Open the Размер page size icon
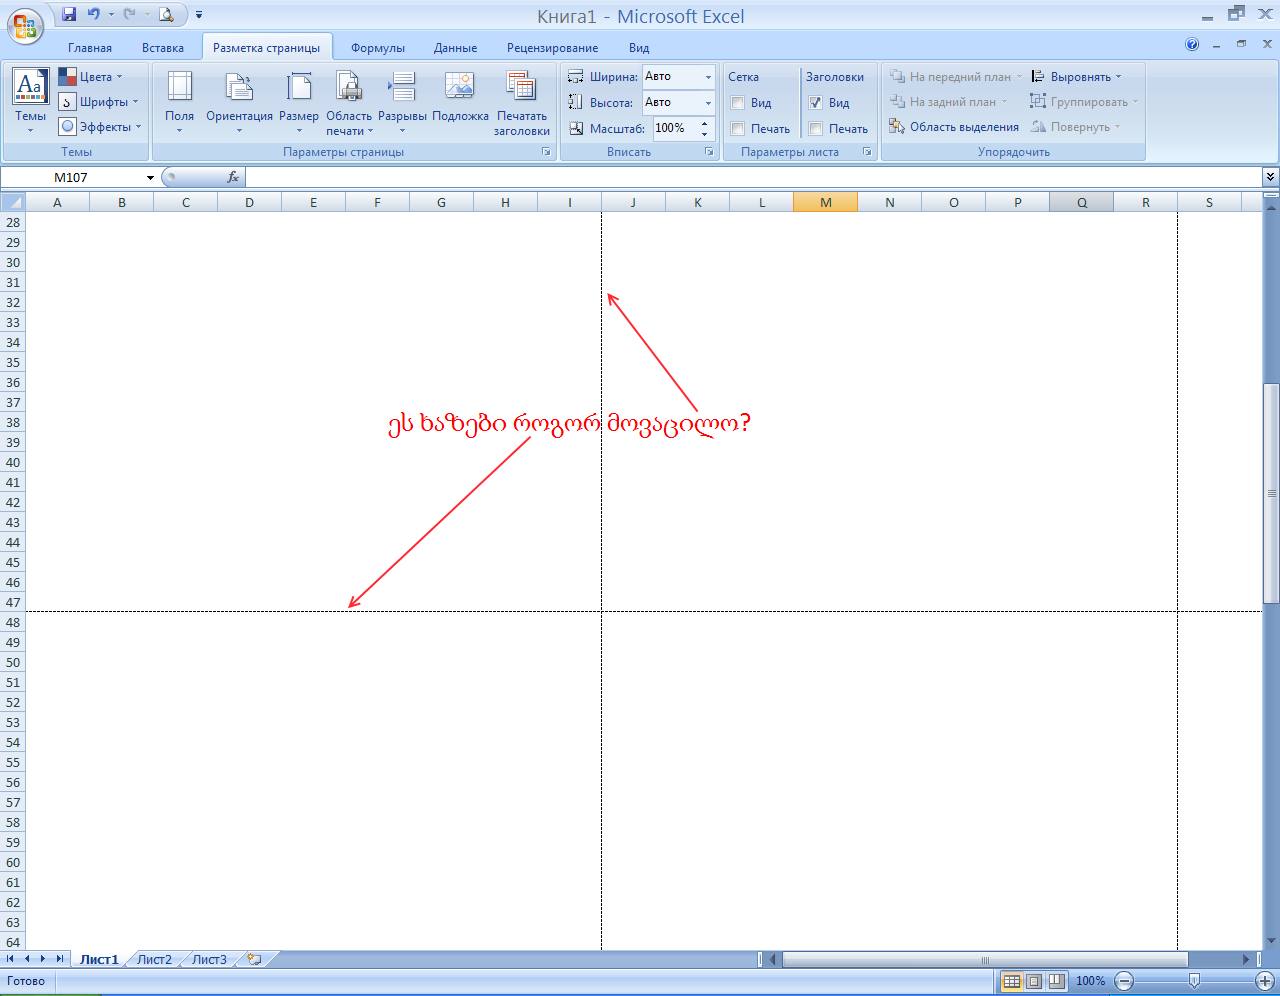Screen dimensions: 1280x996 coord(298,88)
